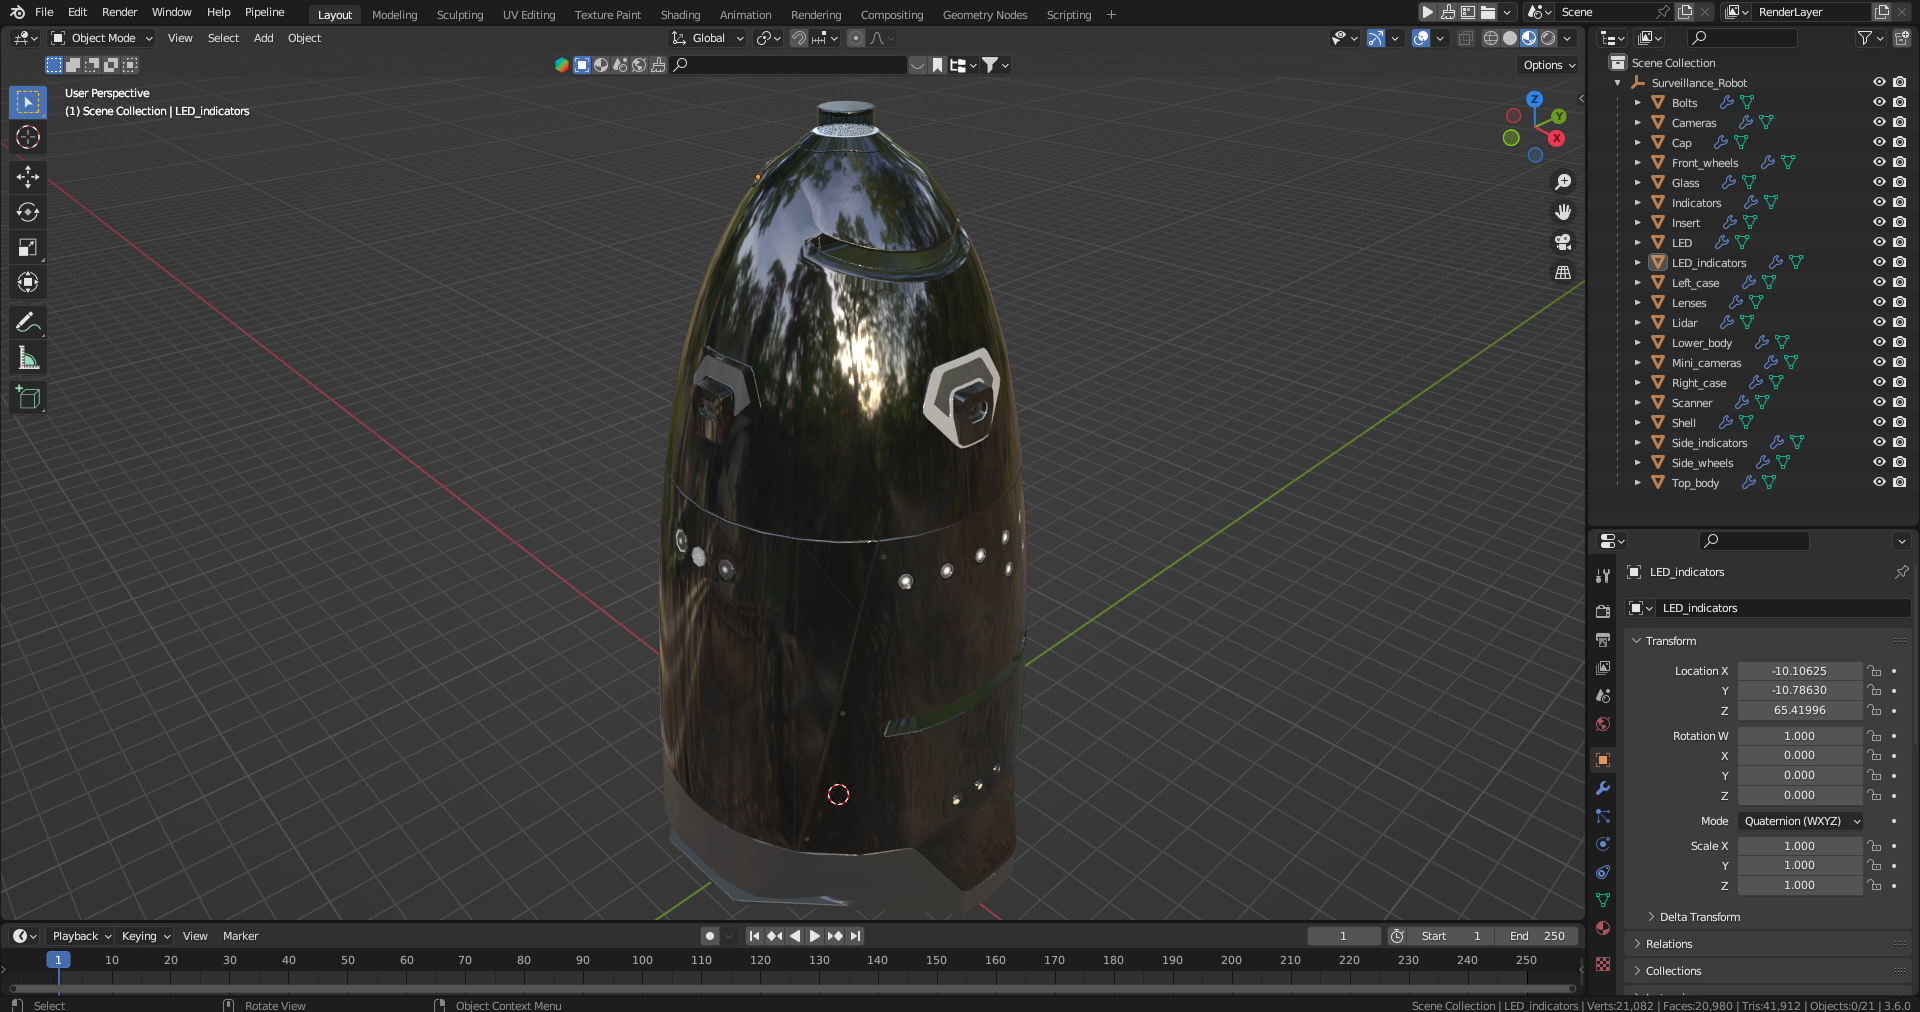Click the pan view hand icon
Image resolution: width=1920 pixels, height=1012 pixels.
click(1563, 212)
